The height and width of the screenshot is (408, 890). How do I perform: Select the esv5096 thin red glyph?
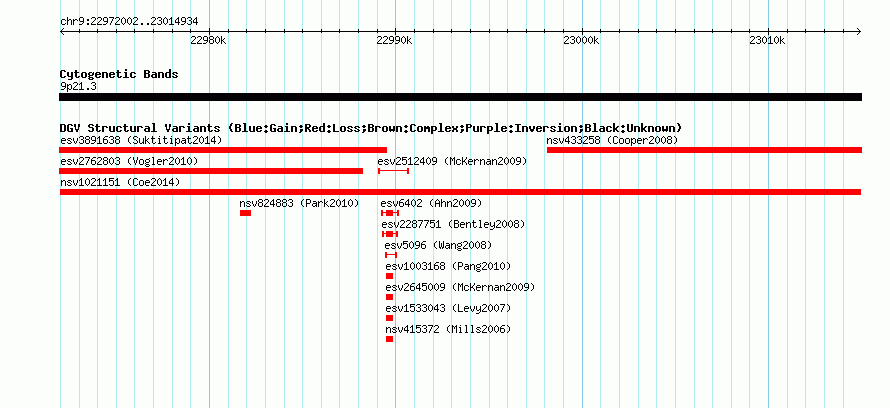(x=391, y=255)
